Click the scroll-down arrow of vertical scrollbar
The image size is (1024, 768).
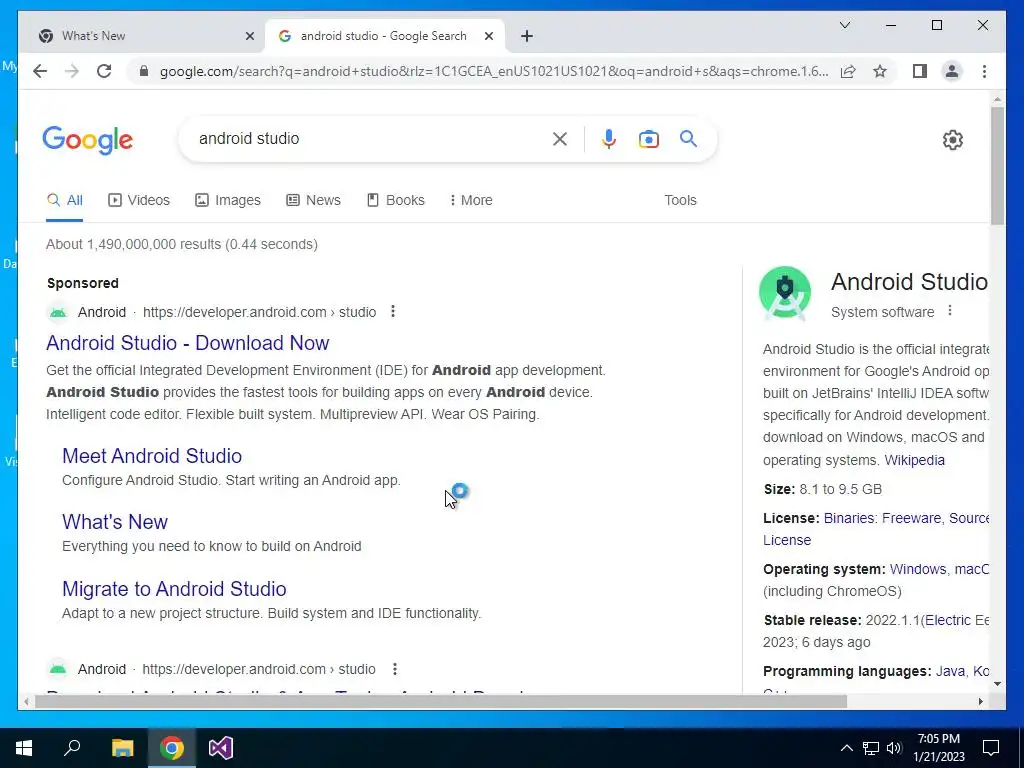click(x=997, y=684)
